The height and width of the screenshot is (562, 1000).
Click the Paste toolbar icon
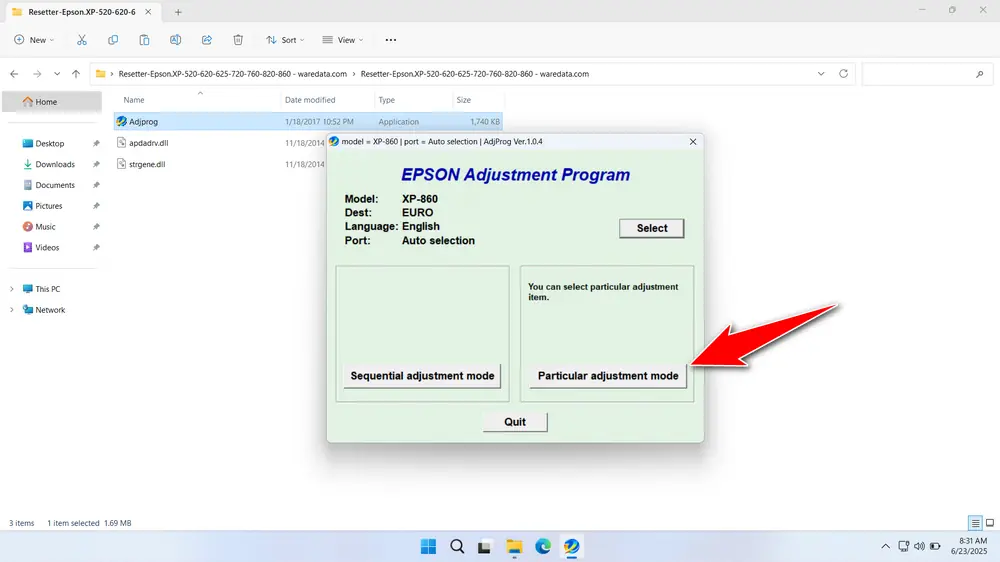click(x=144, y=40)
